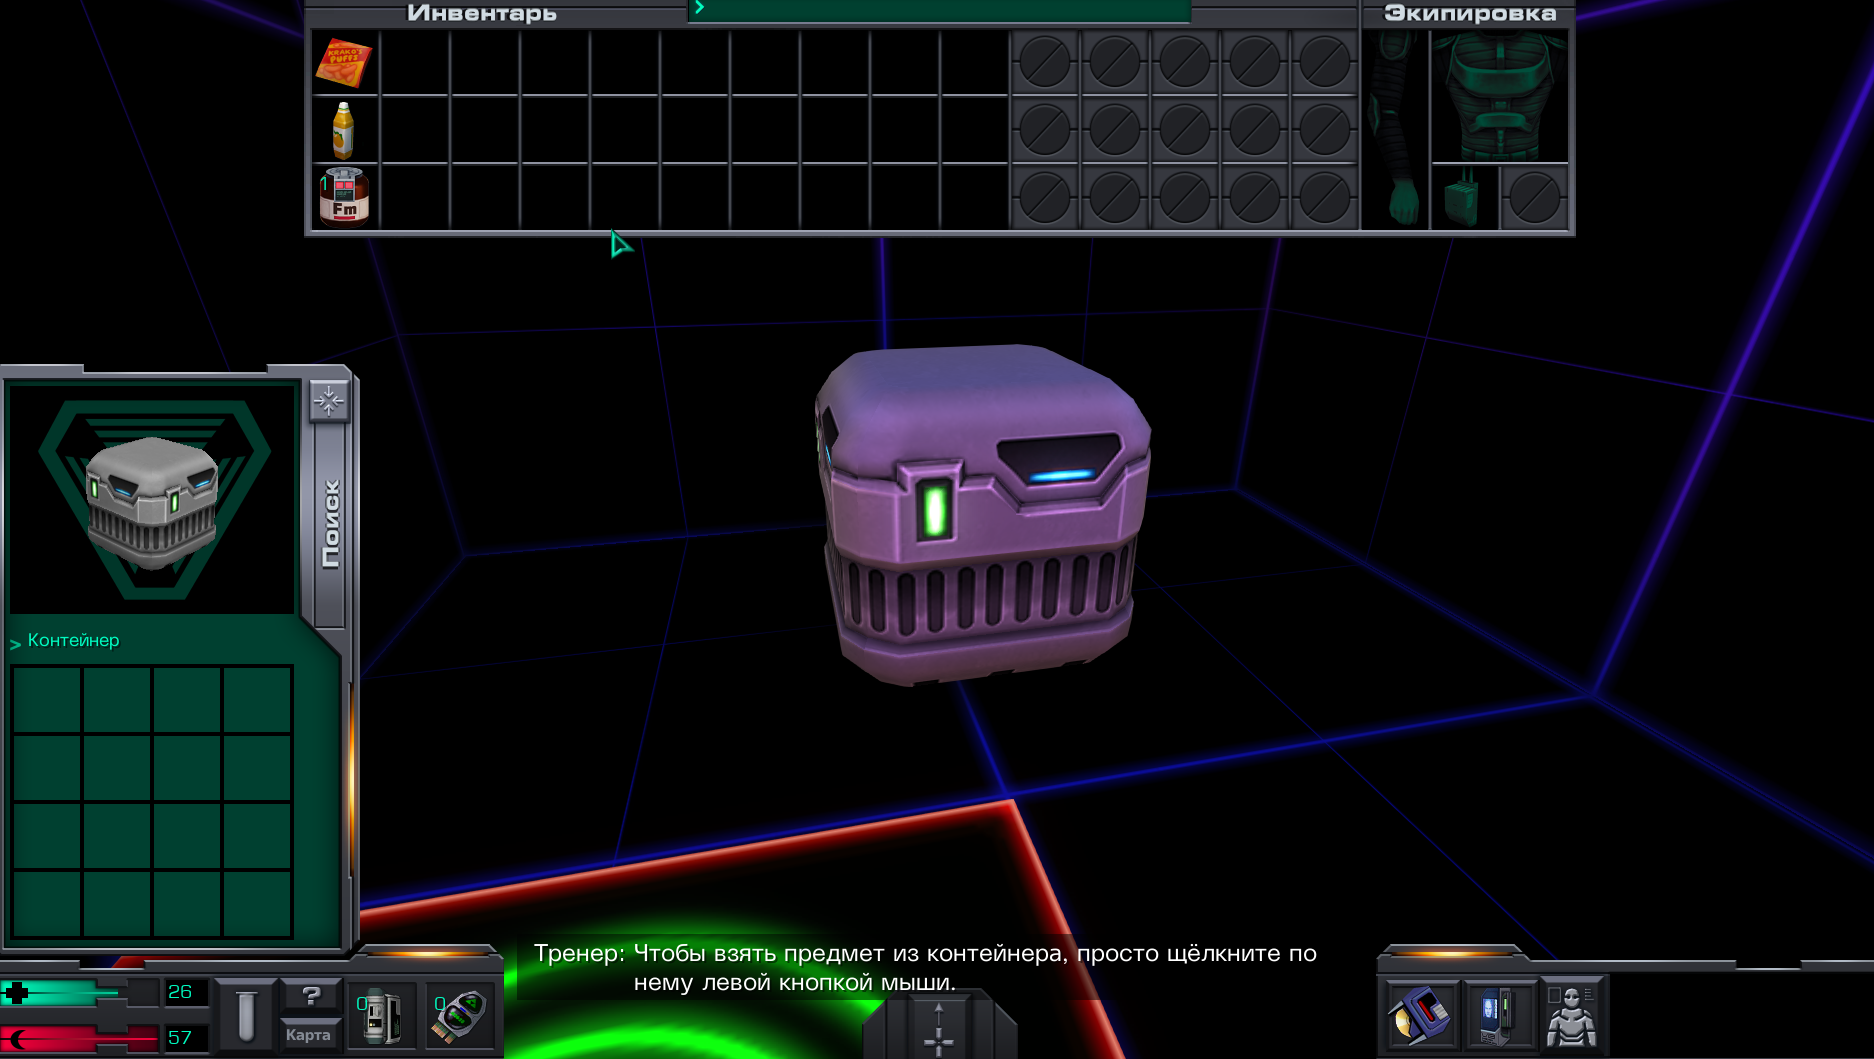The height and width of the screenshot is (1059, 1874).
Task: Click the nanites canister counter icon
Action: click(x=380, y=1016)
